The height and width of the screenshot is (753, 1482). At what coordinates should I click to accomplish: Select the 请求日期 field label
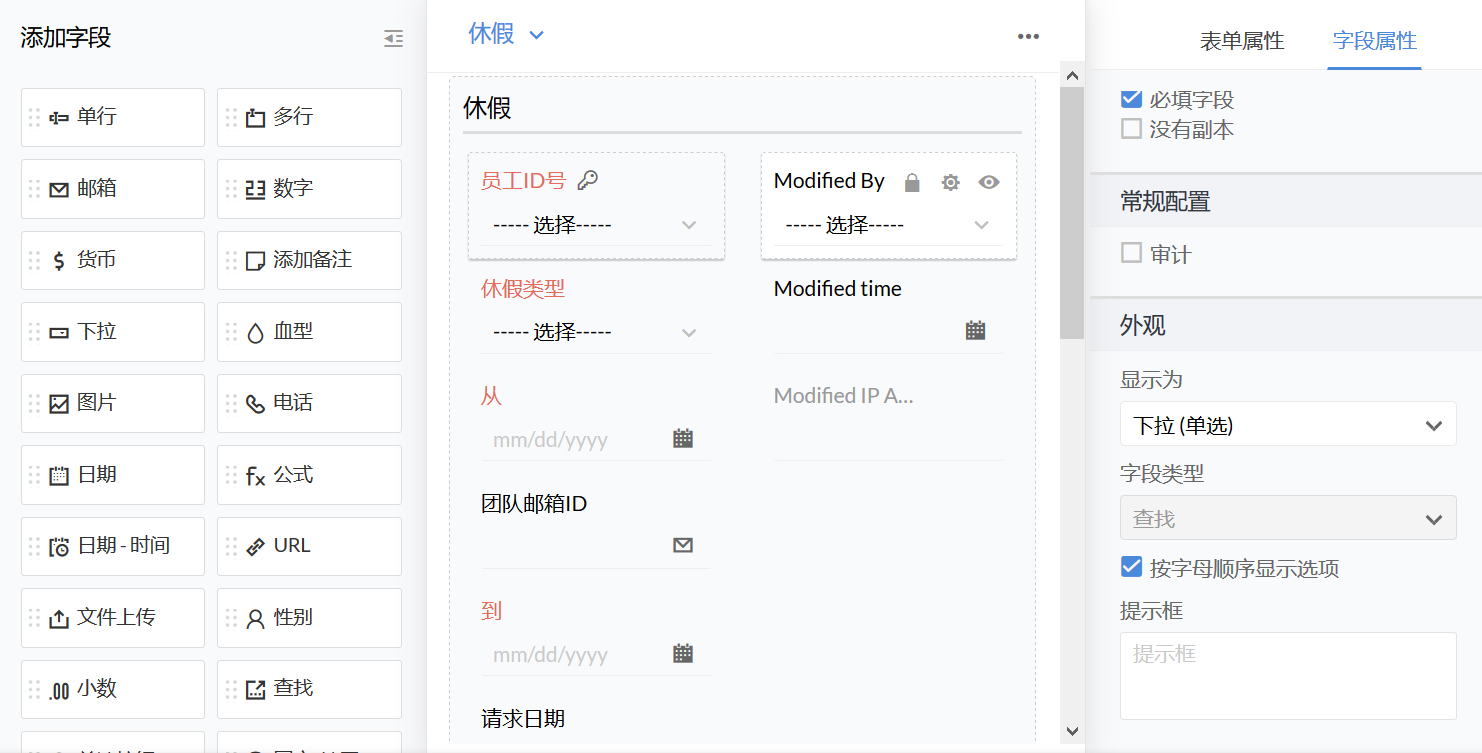(x=523, y=718)
